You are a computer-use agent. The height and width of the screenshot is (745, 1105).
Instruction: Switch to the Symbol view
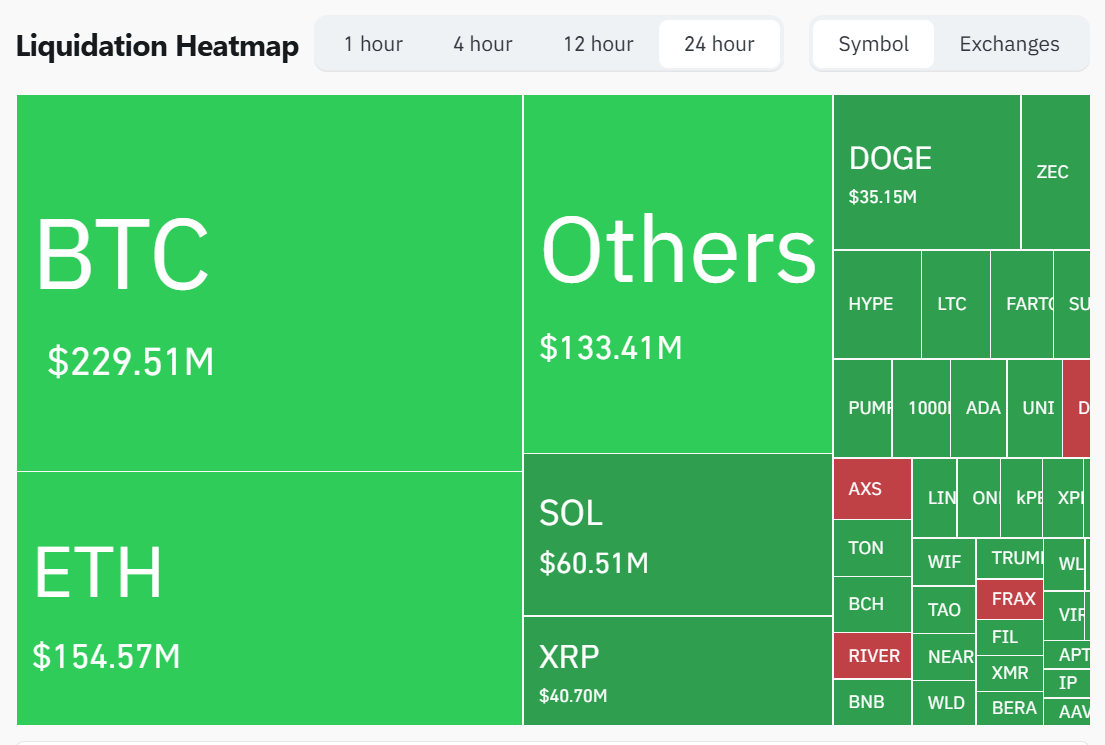coord(873,44)
